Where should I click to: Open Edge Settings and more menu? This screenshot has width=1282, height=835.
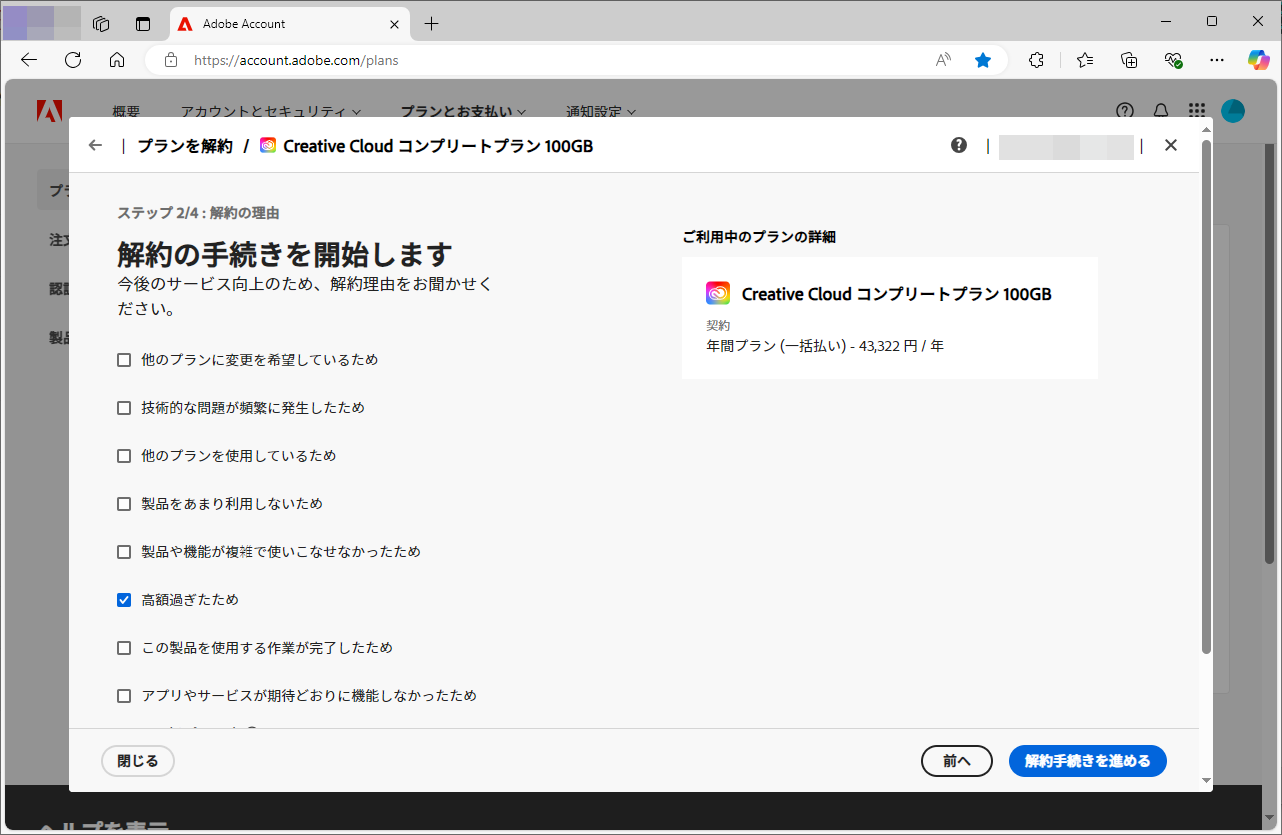pos(1217,60)
